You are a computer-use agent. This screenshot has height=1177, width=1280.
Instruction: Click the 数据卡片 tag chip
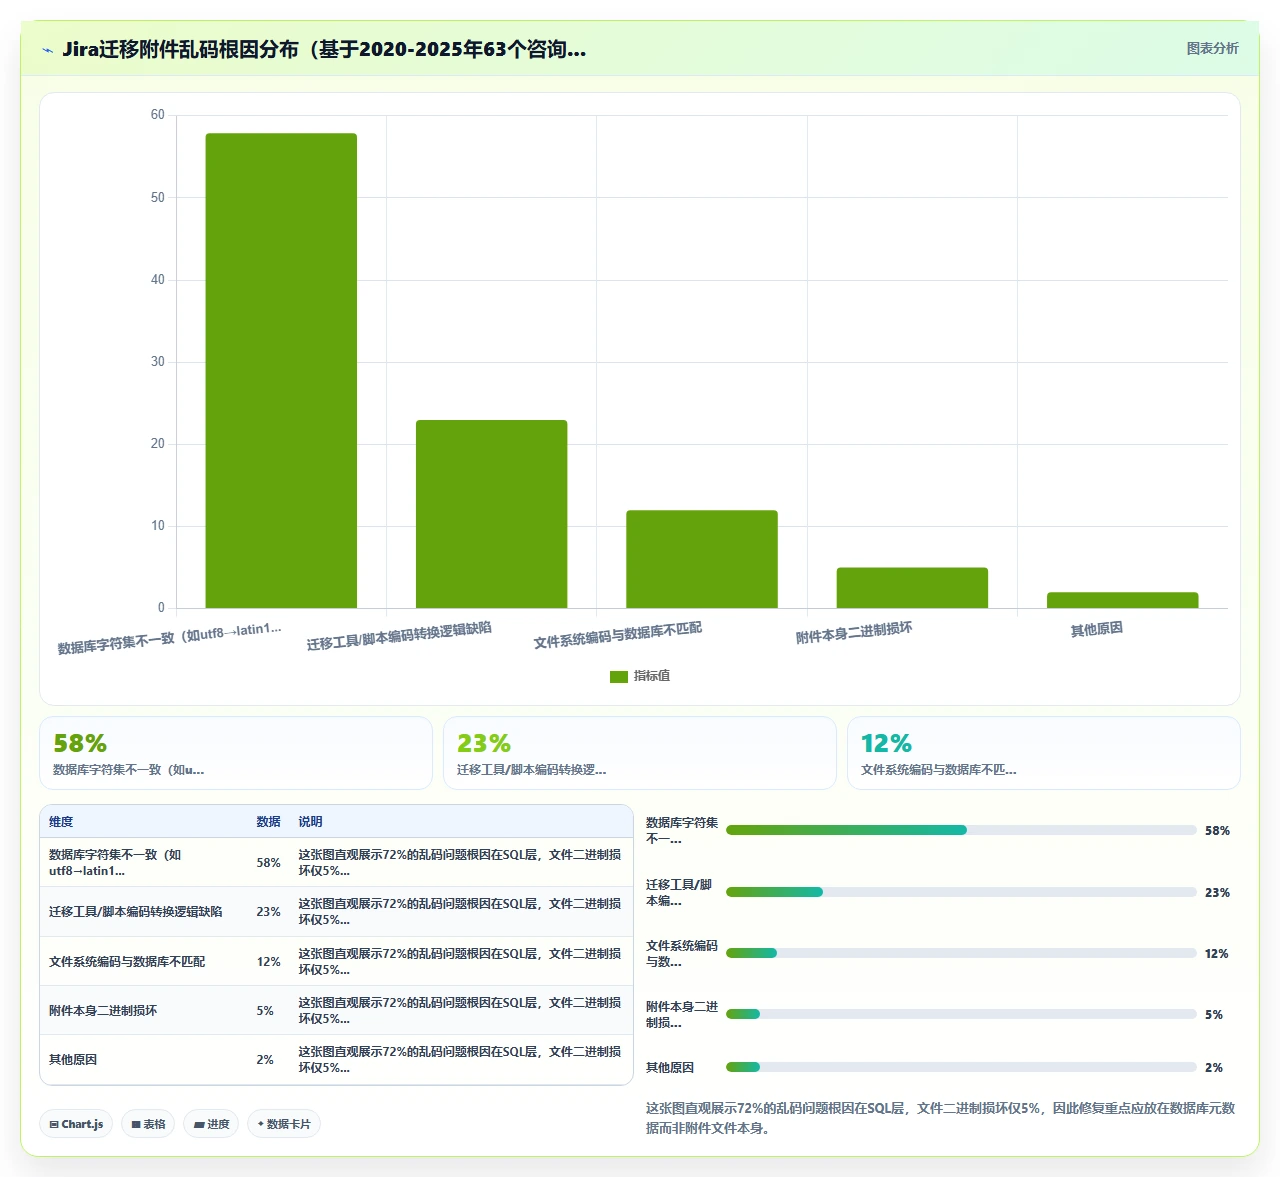click(284, 1124)
